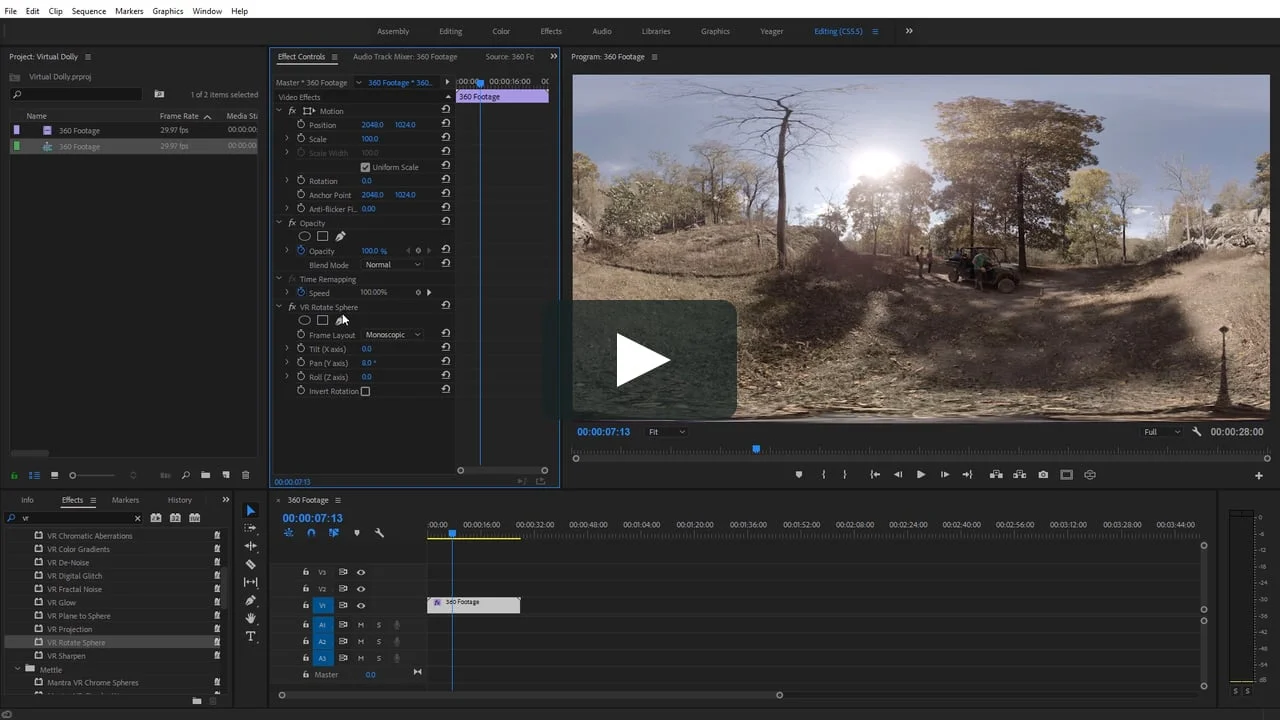Open the Frame Layout Monoscopic dropdown
Image resolution: width=1280 pixels, height=720 pixels.
(x=392, y=334)
